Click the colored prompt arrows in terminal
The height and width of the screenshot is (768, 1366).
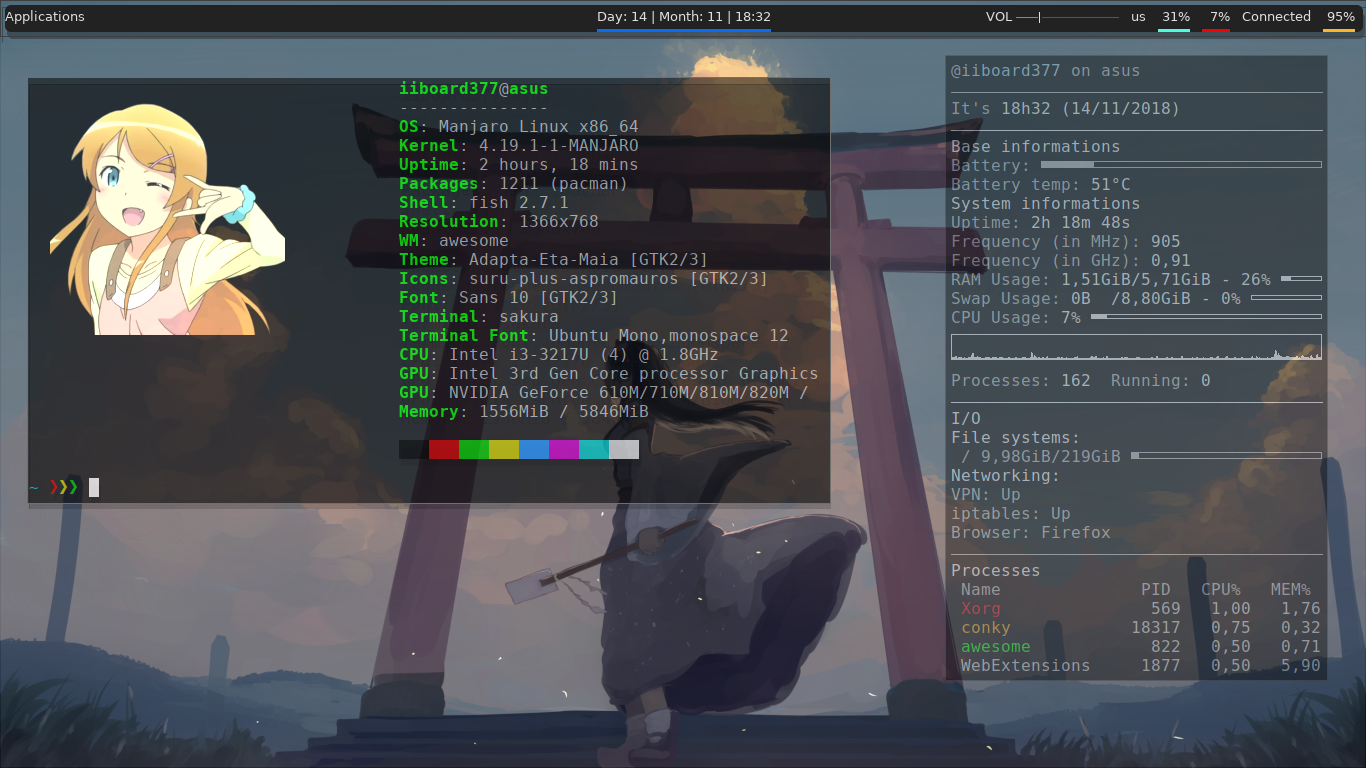pyautogui.click(x=64, y=488)
